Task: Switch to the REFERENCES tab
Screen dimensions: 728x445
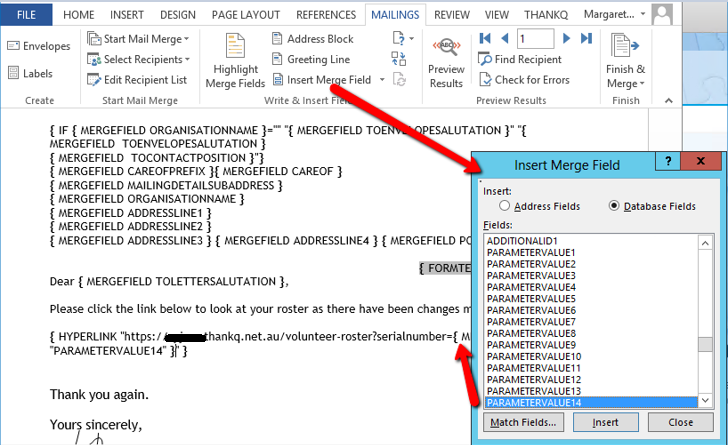Action: (x=326, y=15)
